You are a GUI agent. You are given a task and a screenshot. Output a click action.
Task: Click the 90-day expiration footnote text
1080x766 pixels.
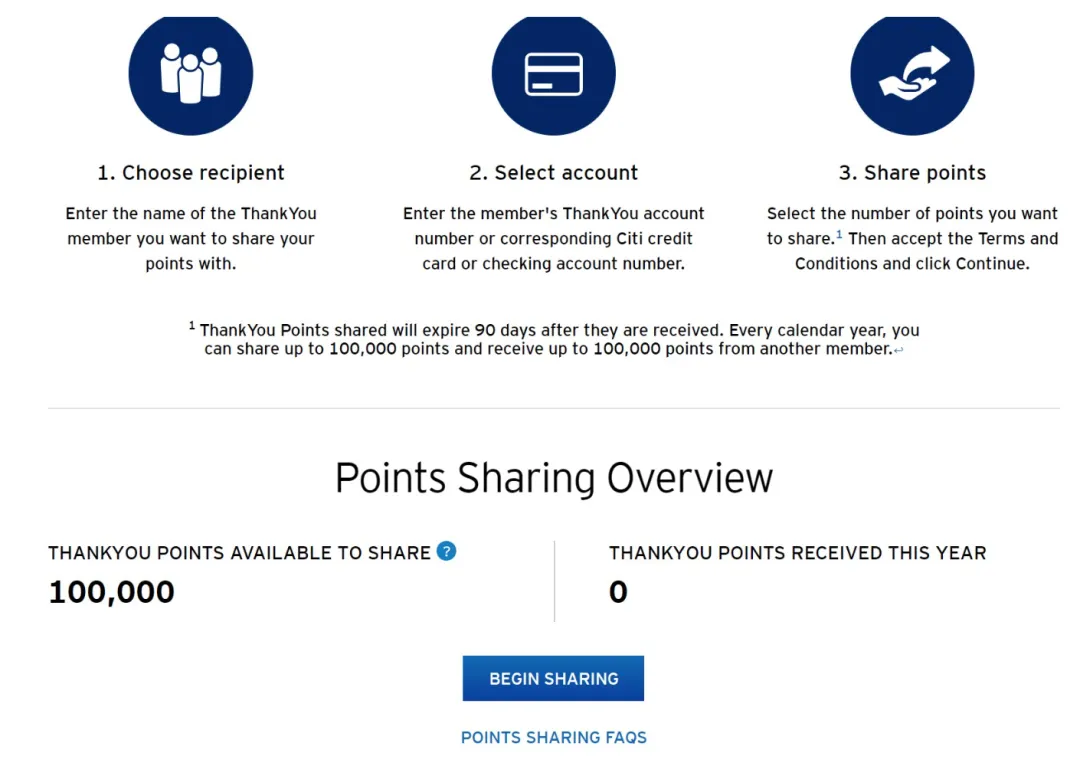tap(554, 339)
